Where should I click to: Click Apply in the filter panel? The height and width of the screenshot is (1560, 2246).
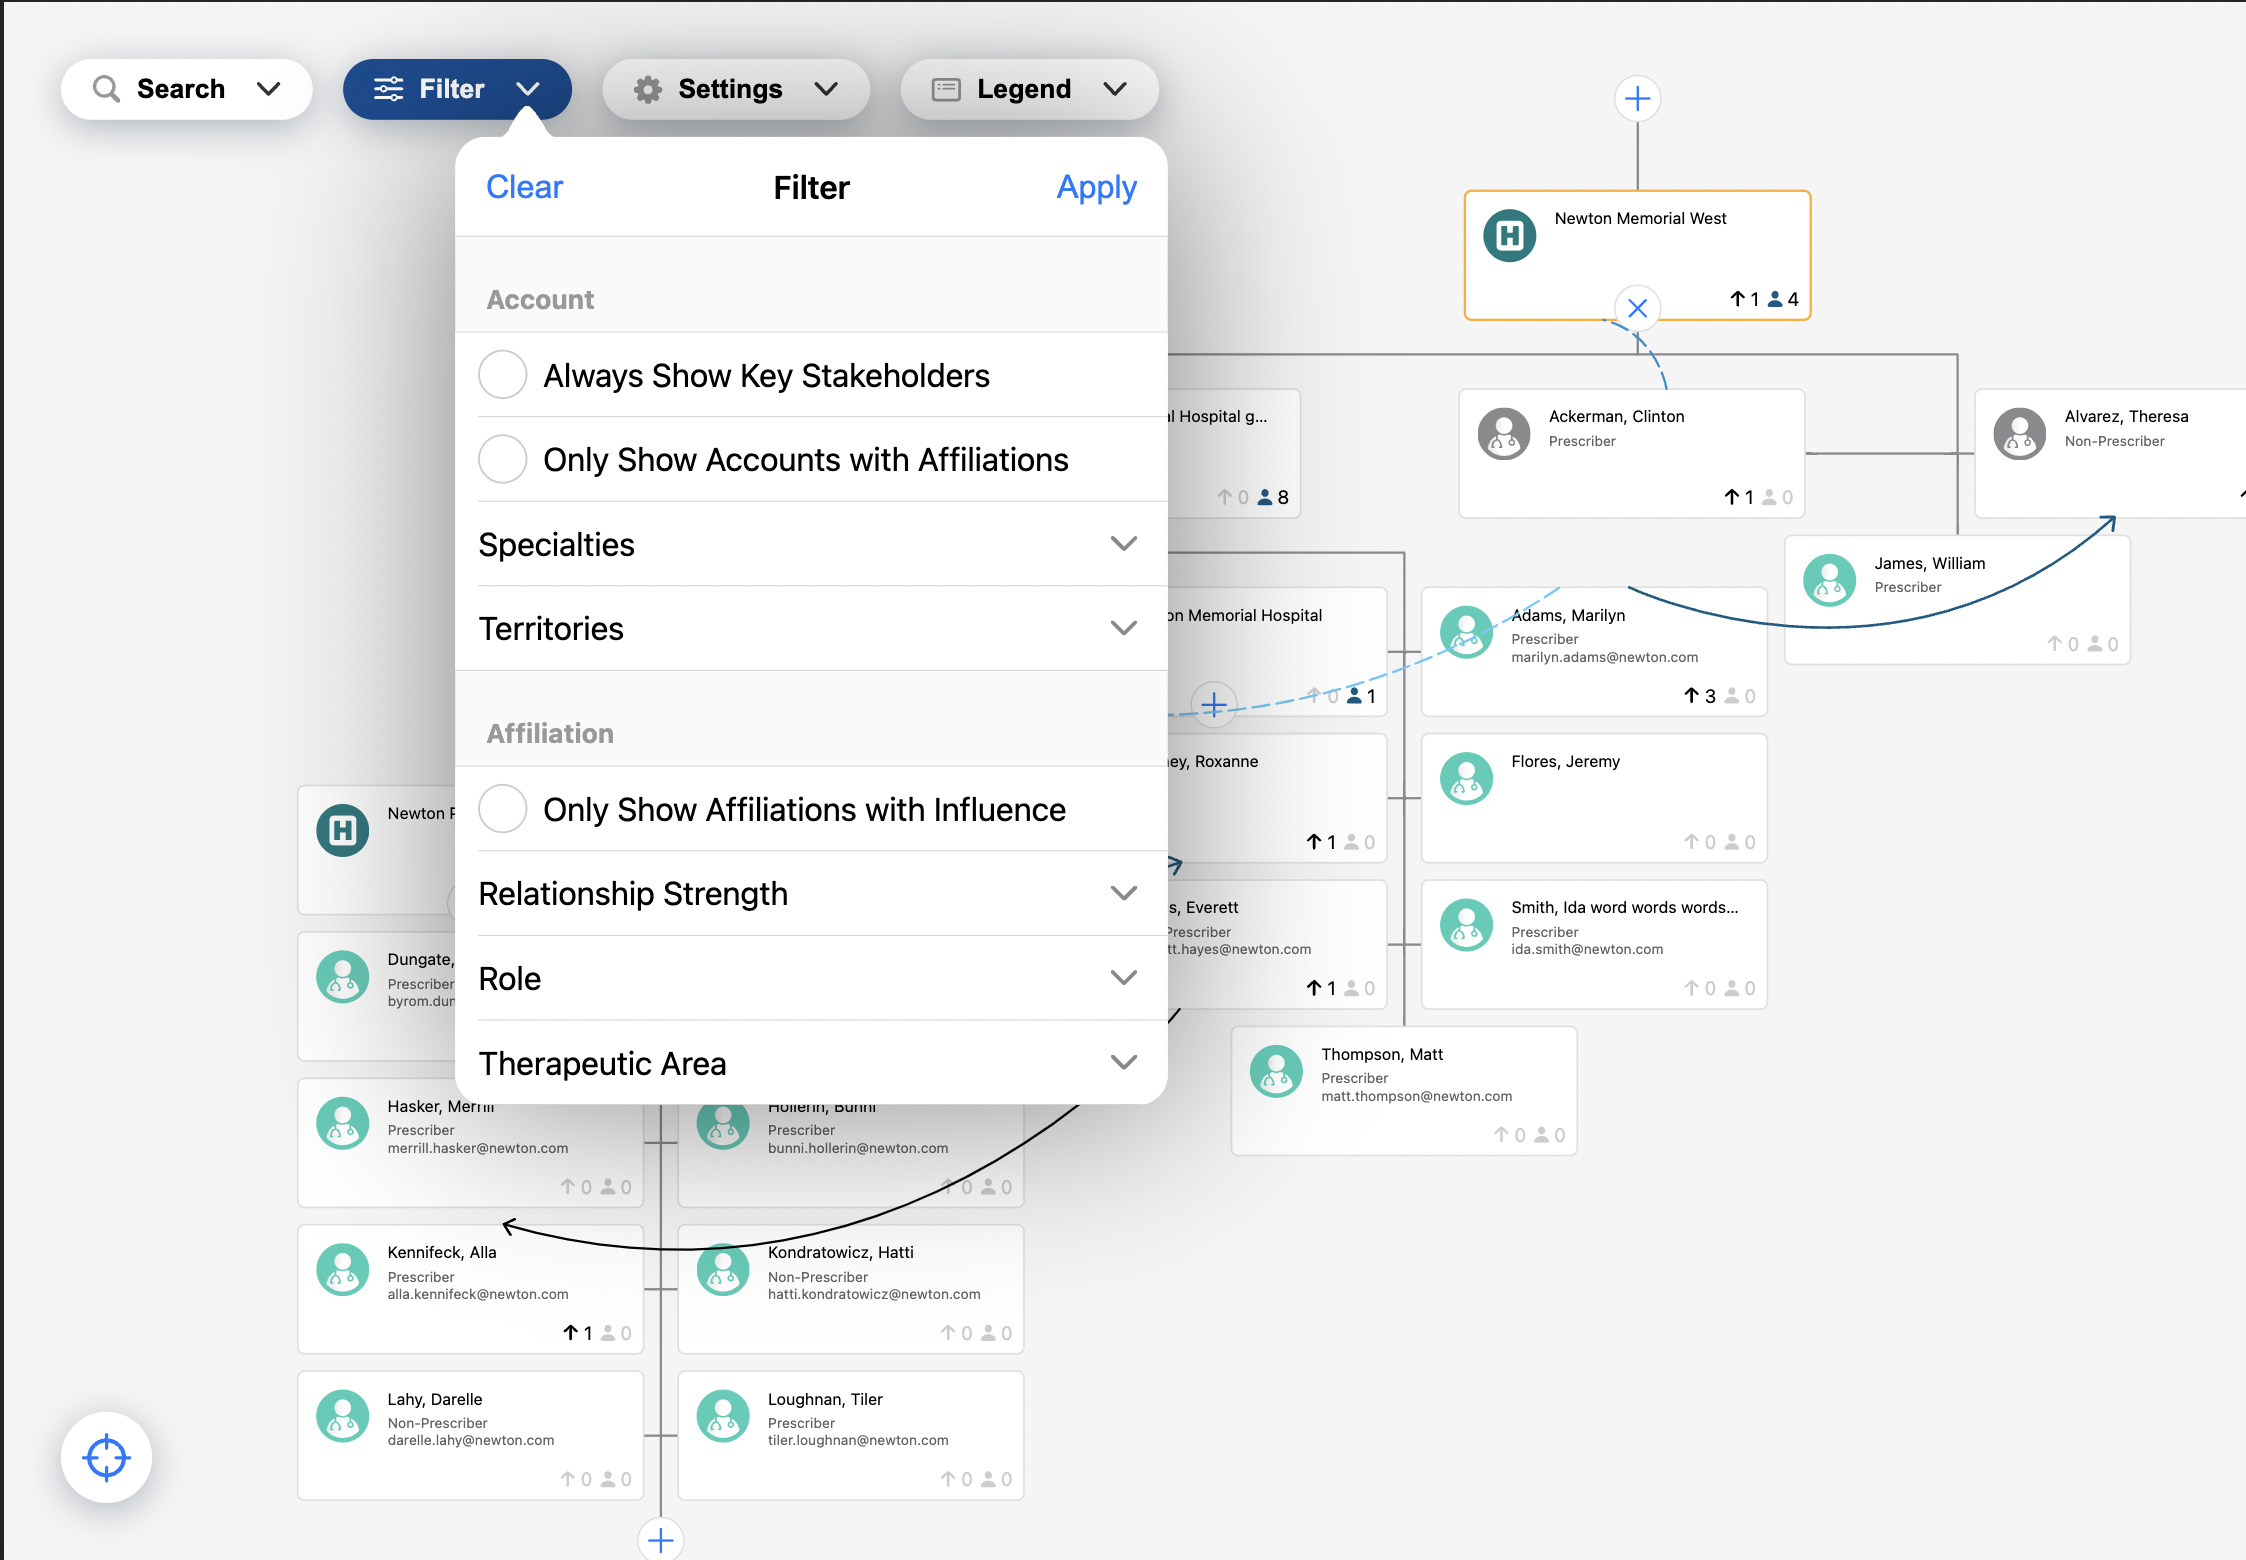click(x=1096, y=187)
